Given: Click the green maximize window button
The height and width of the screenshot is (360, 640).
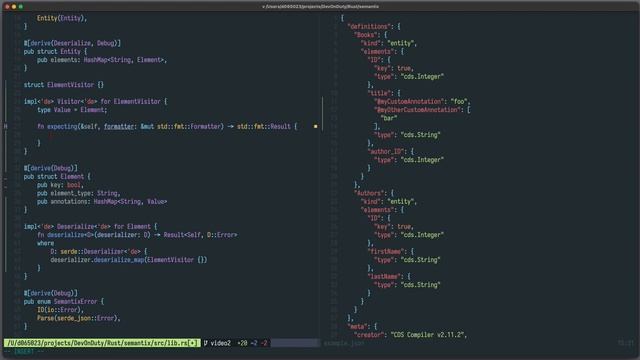Looking at the screenshot, I should tap(21, 7).
